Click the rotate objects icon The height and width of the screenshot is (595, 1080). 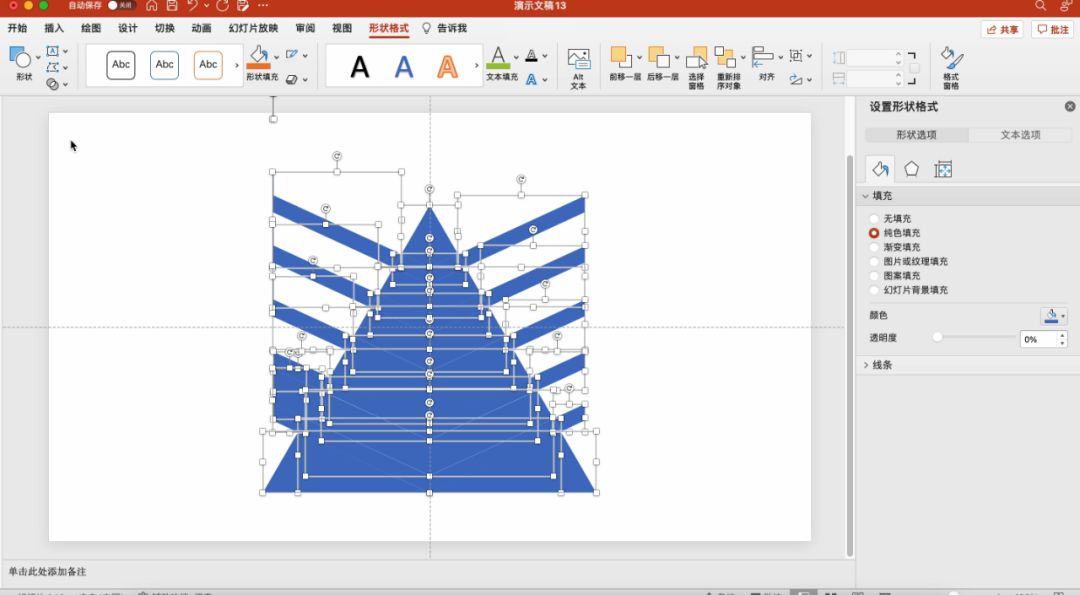[796, 79]
